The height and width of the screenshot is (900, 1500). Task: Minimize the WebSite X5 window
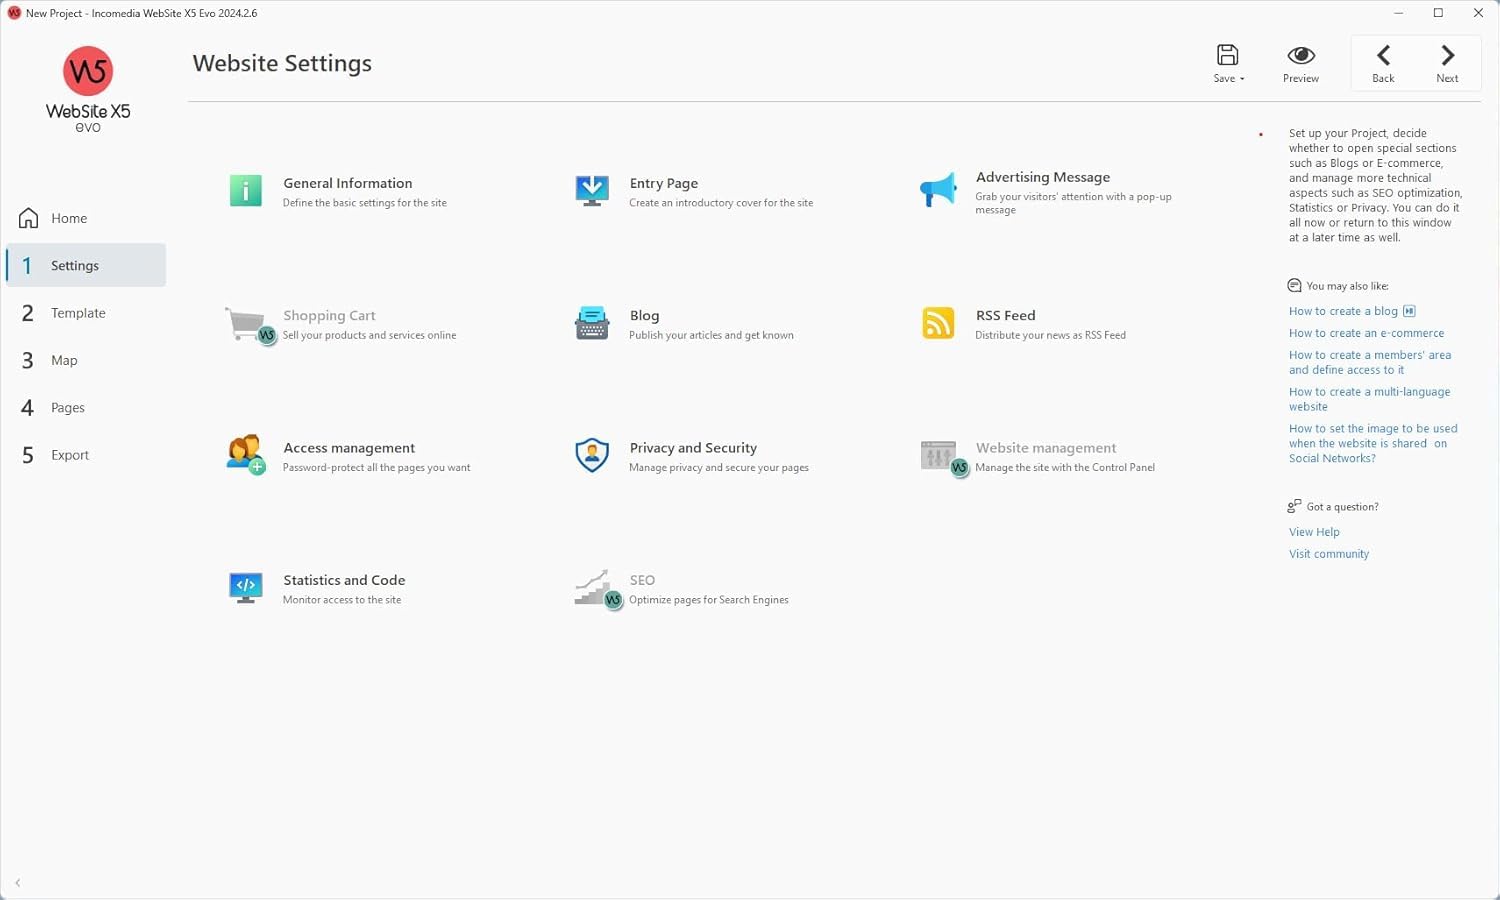coord(1398,13)
